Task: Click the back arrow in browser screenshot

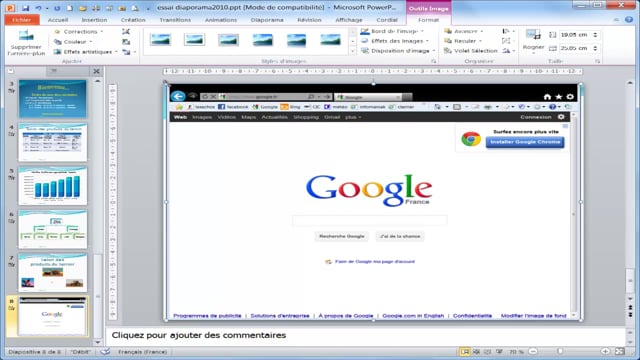Action: [178, 96]
